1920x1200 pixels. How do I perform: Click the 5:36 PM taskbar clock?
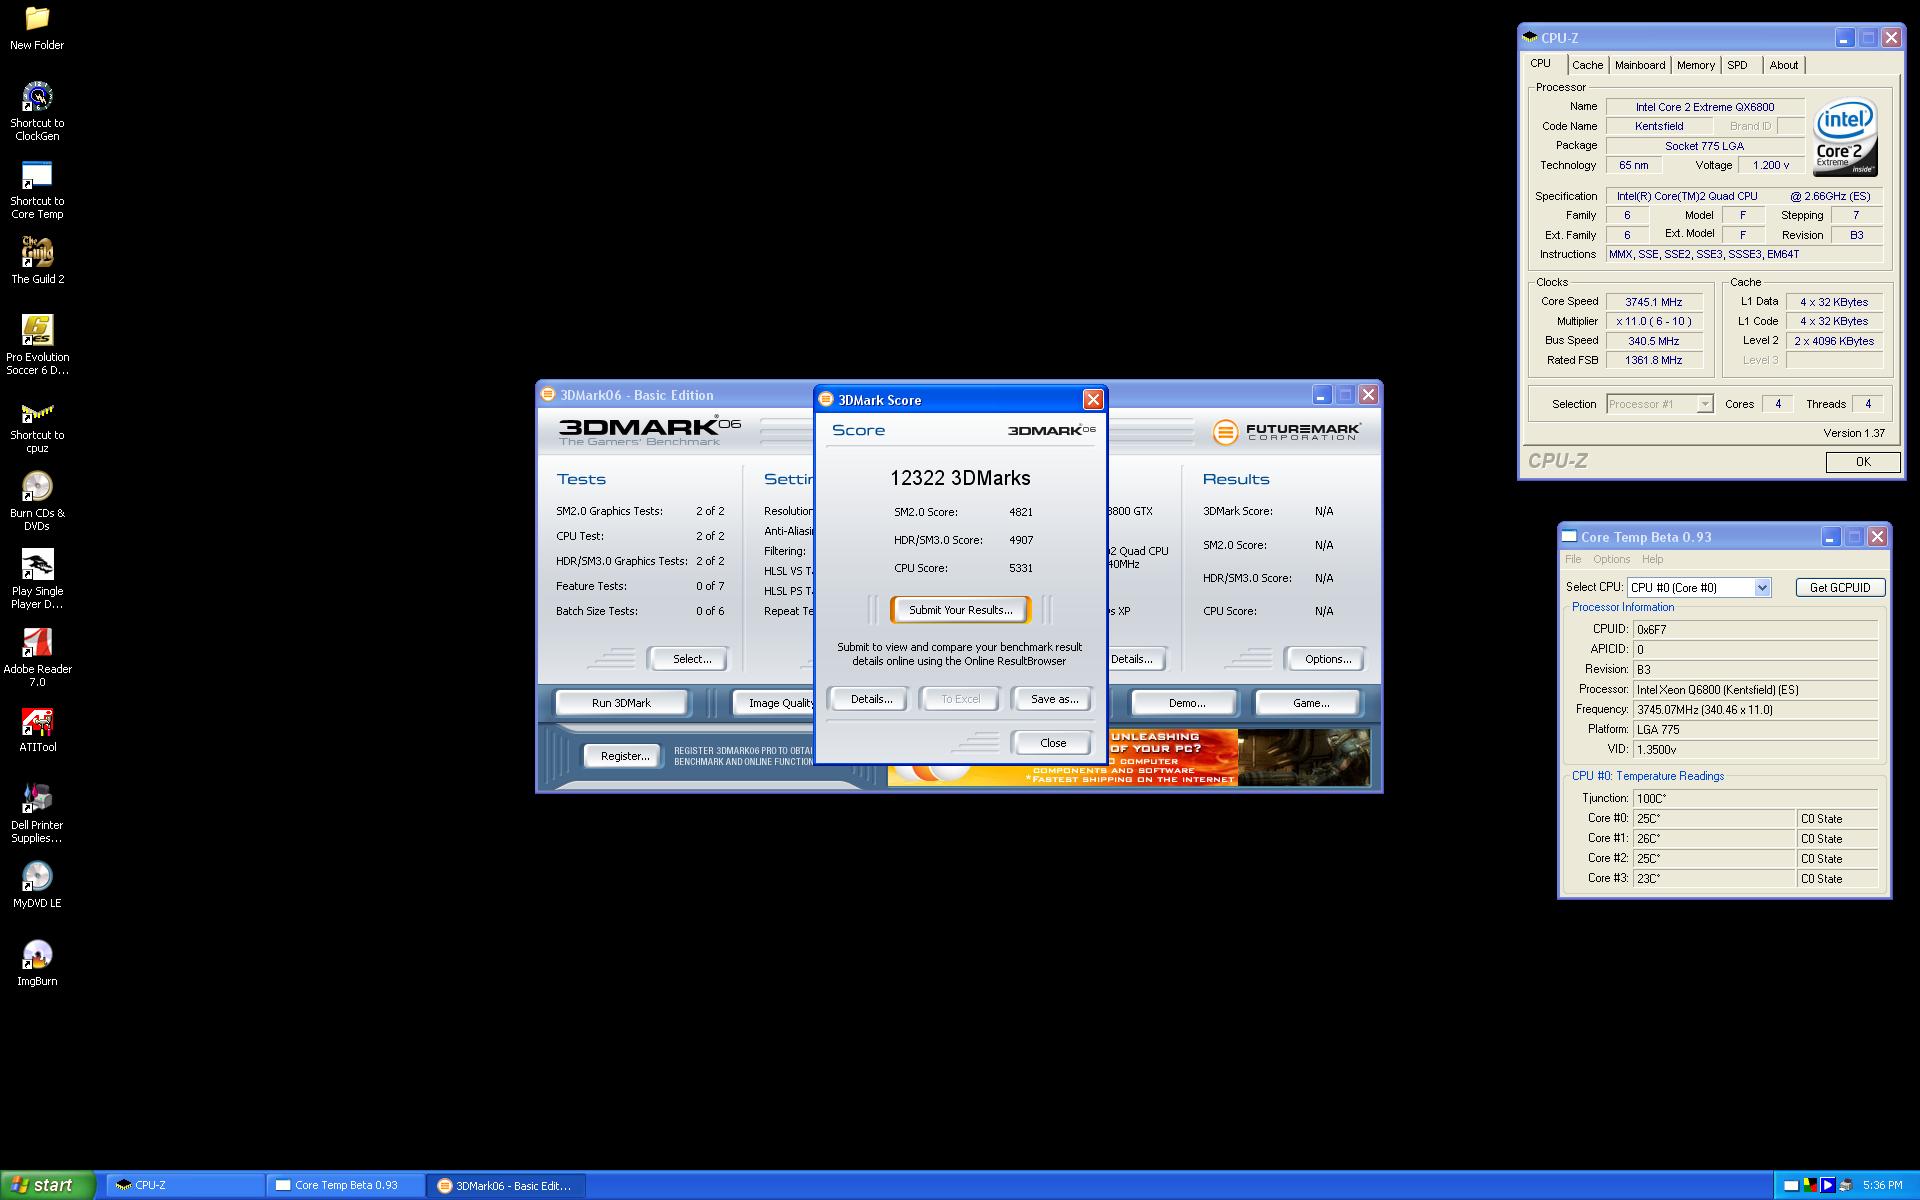click(1882, 1186)
